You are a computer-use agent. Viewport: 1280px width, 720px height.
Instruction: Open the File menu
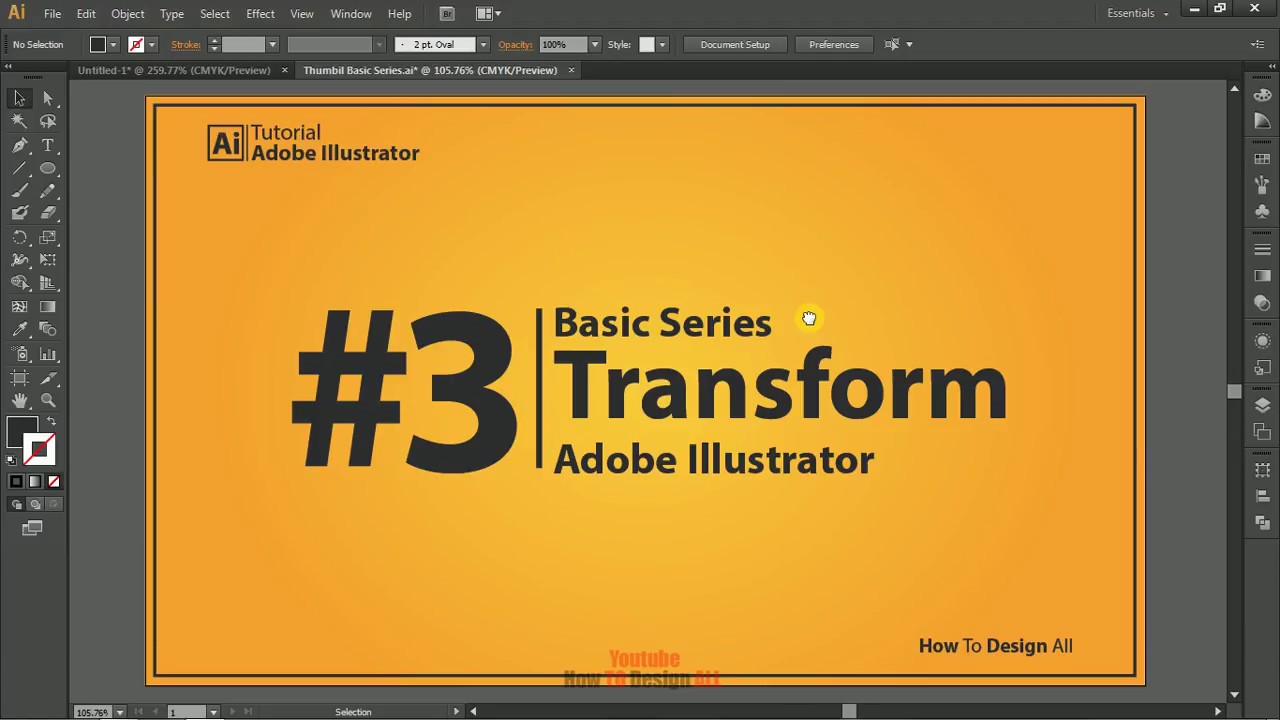(x=52, y=14)
